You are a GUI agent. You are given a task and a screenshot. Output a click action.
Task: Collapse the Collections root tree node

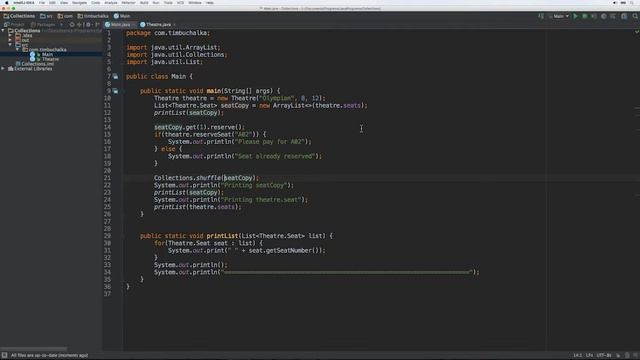(3, 31)
